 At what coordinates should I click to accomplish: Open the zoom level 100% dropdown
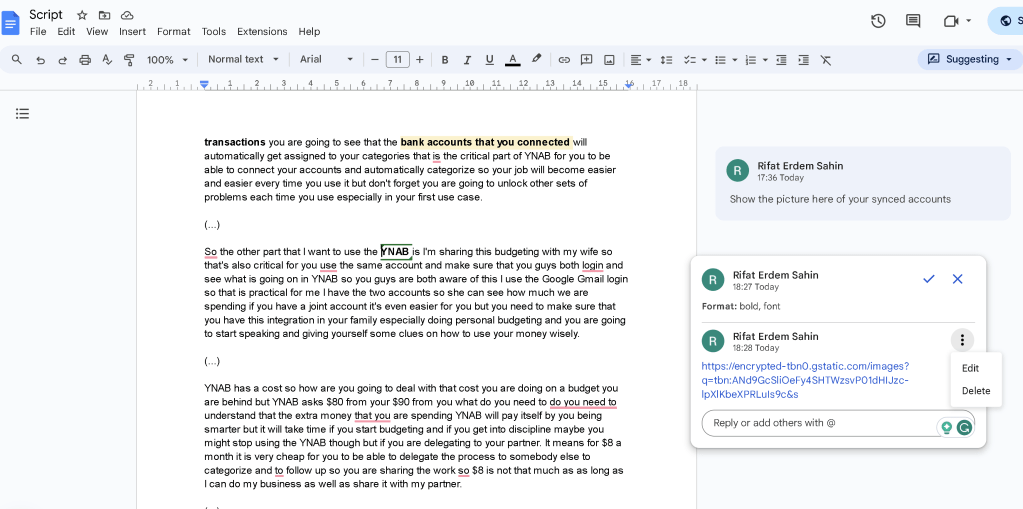[167, 59]
